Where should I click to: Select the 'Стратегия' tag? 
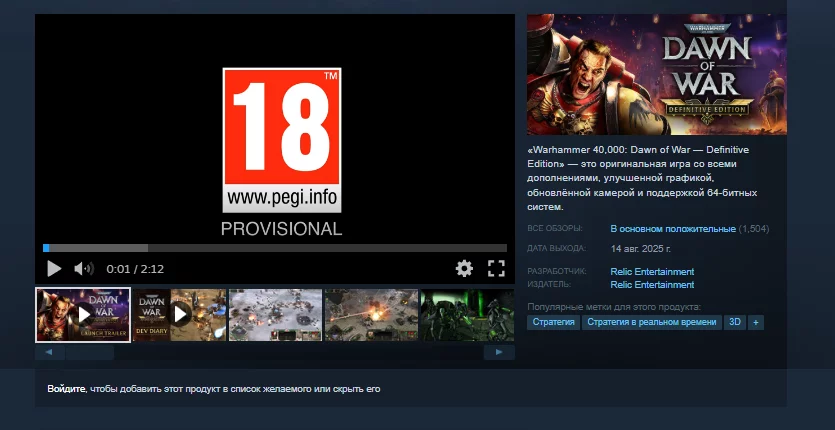553,322
